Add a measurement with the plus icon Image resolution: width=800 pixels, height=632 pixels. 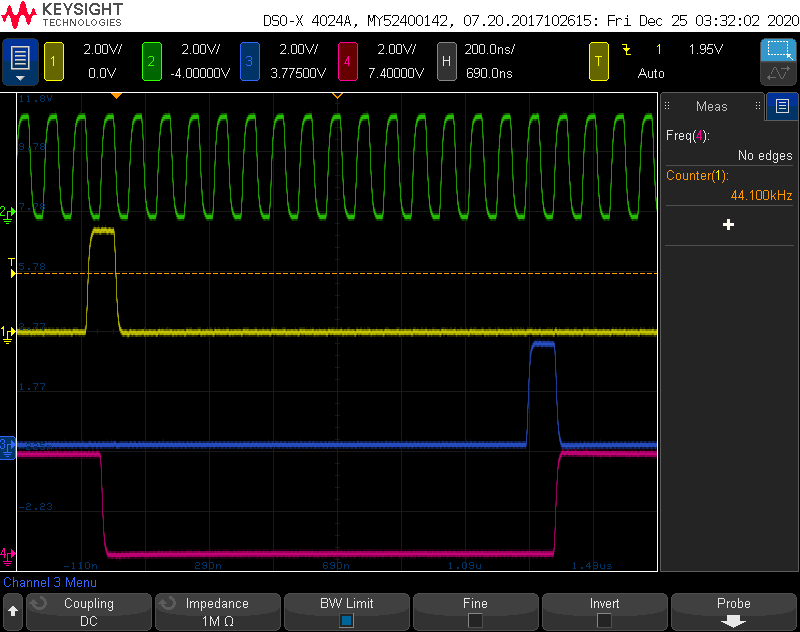tap(729, 224)
